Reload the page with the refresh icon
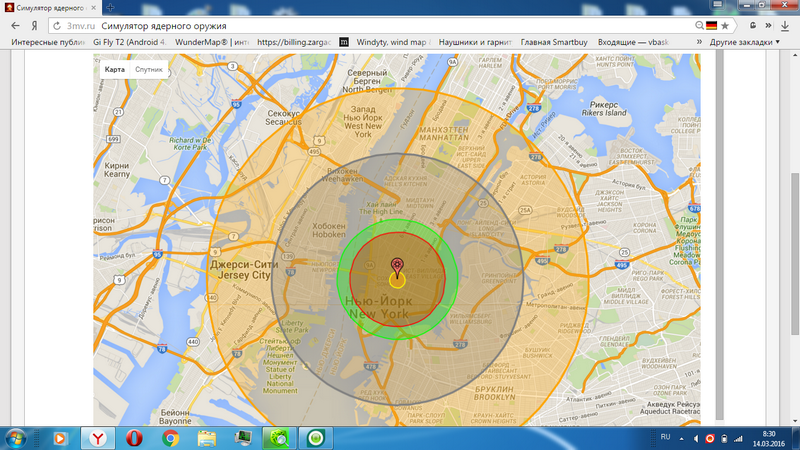This screenshot has height=450, width=800. click(x=57, y=26)
